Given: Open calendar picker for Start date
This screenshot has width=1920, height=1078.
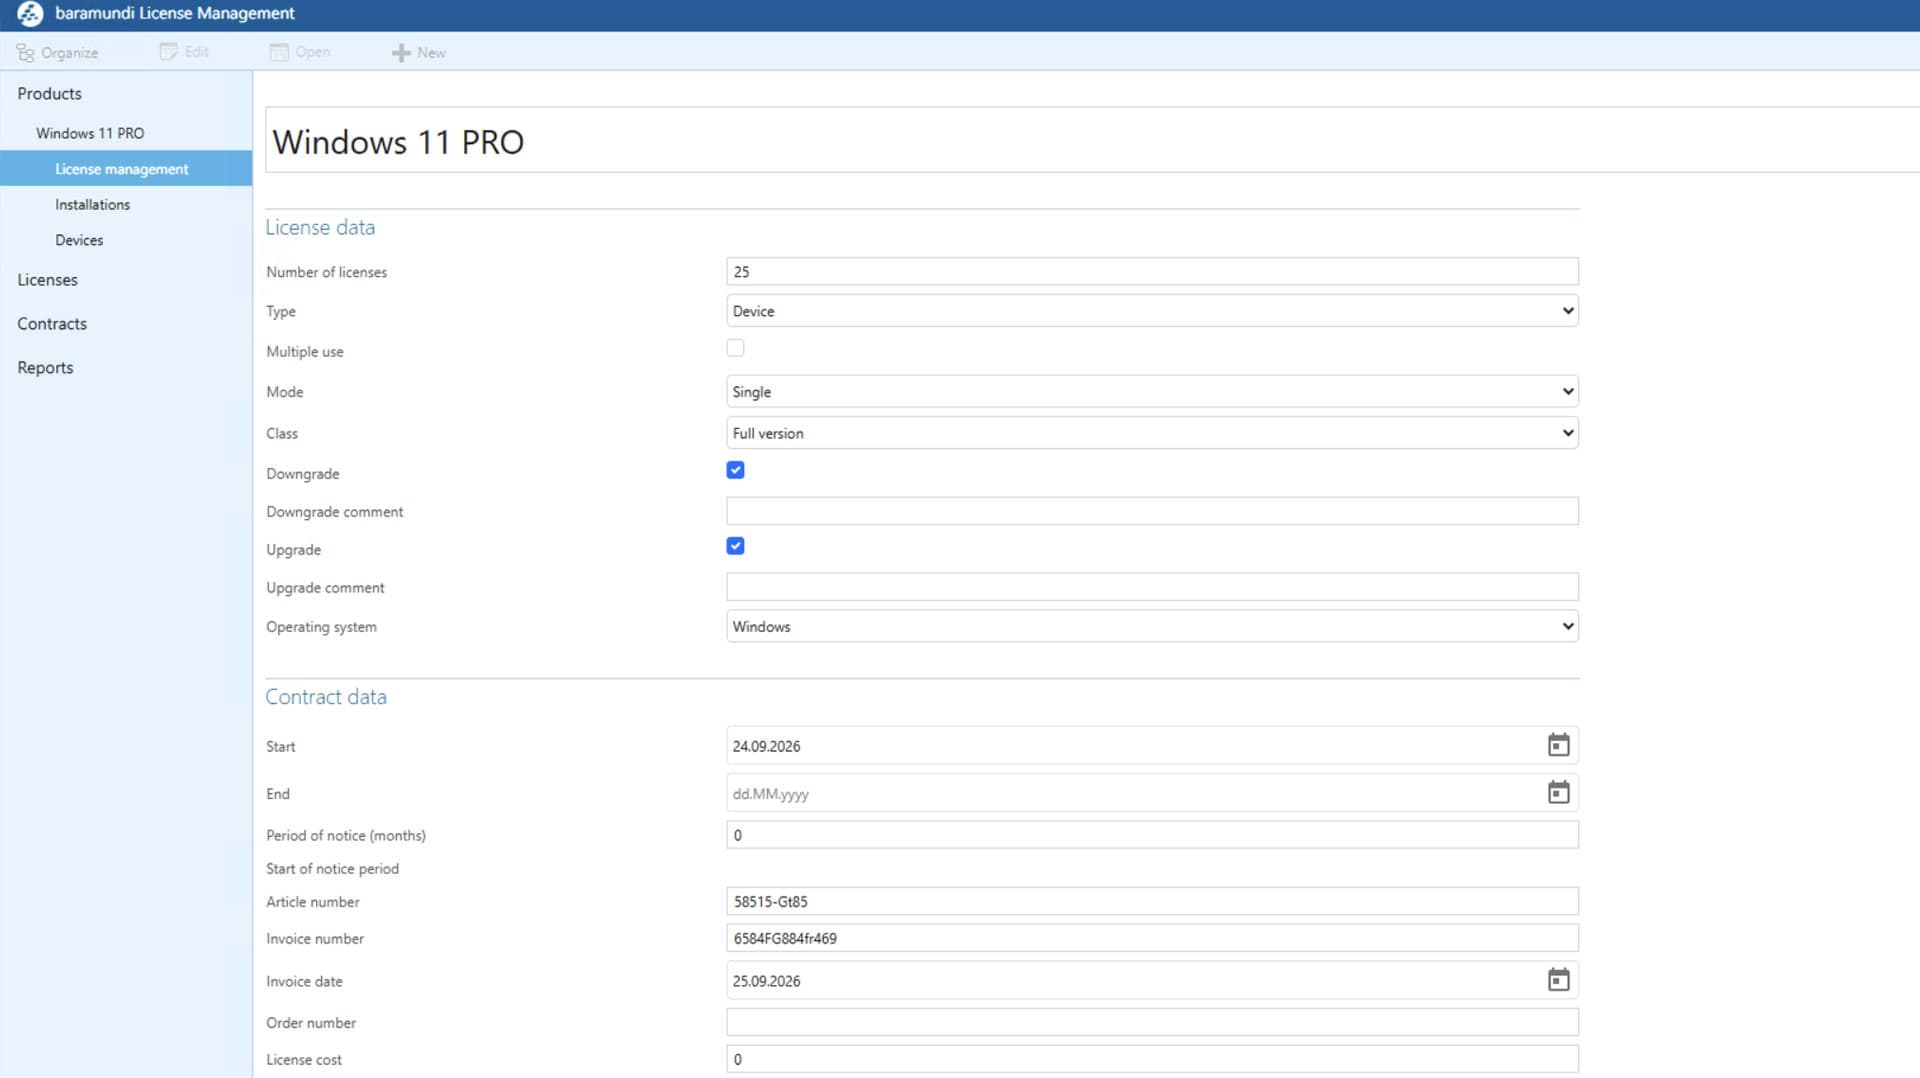Looking at the screenshot, I should tap(1558, 745).
